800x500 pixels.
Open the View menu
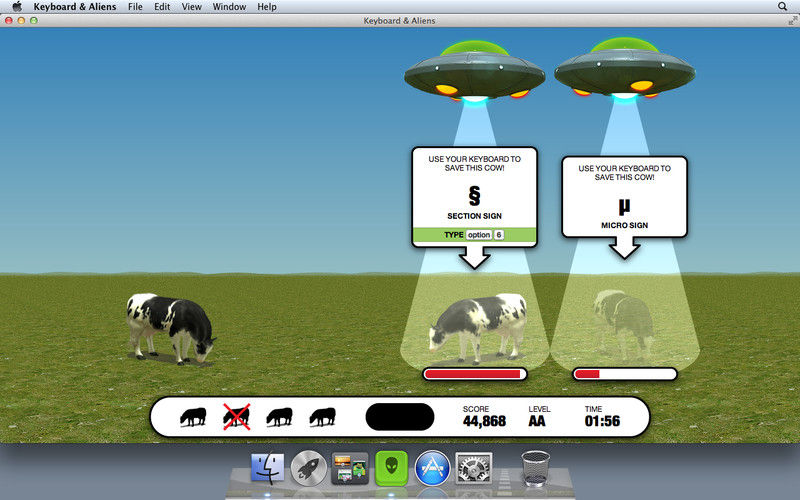point(191,7)
